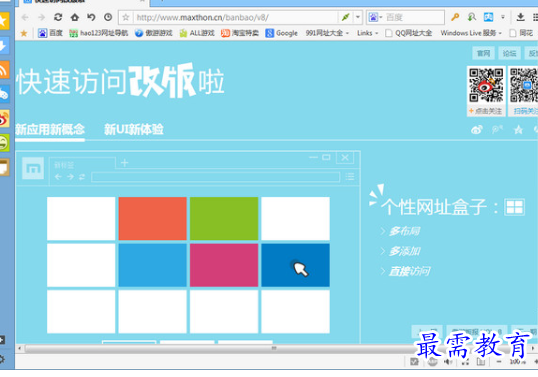538x377 pixels.
Task: Switch to the 新应用新概念 tab
Action: [x=50, y=129]
